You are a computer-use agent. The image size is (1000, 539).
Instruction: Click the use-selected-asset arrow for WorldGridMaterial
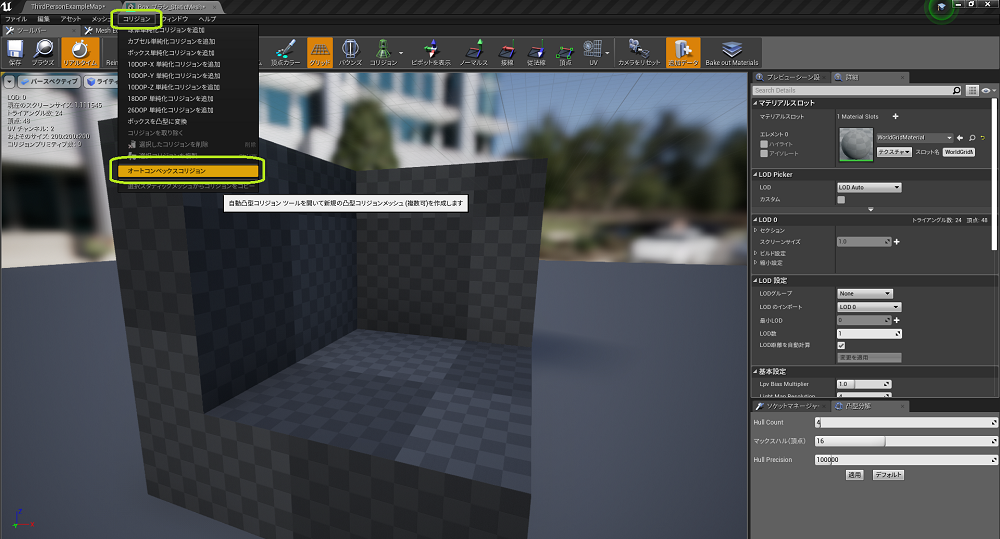point(960,138)
